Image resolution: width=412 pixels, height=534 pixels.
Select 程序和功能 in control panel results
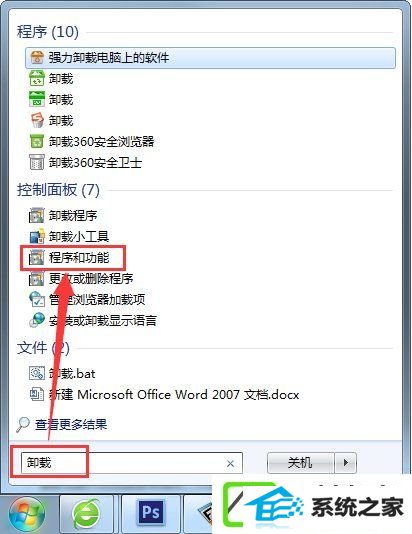coord(69,257)
